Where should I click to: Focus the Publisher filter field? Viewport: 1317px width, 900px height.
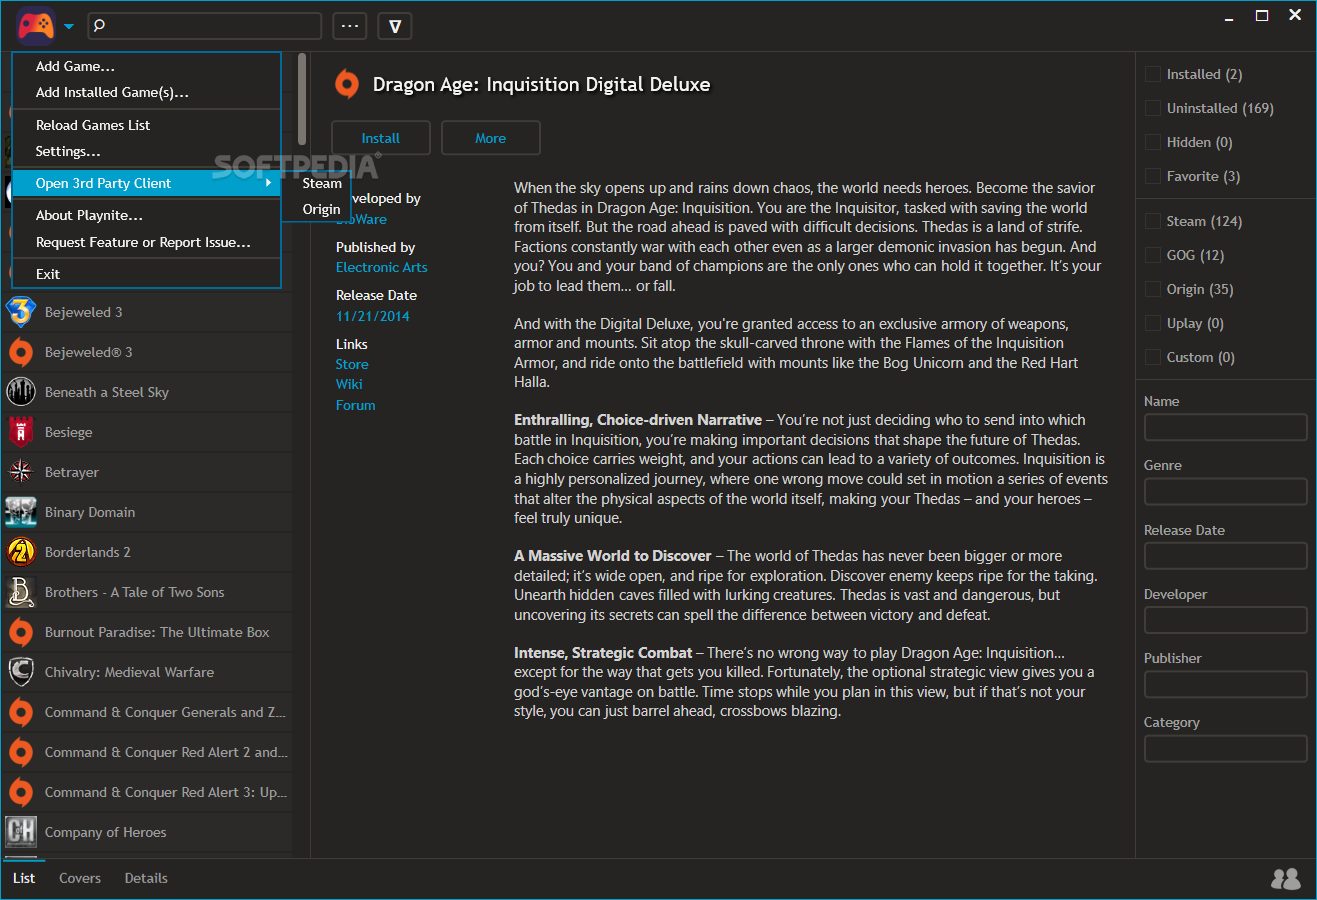(x=1226, y=684)
